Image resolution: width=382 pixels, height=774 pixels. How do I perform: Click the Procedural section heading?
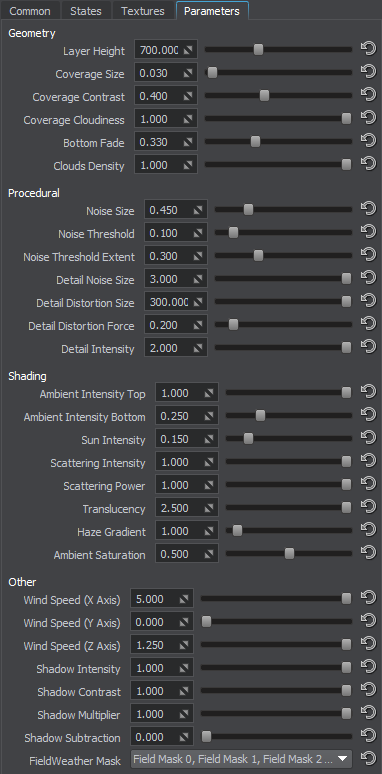[34, 193]
